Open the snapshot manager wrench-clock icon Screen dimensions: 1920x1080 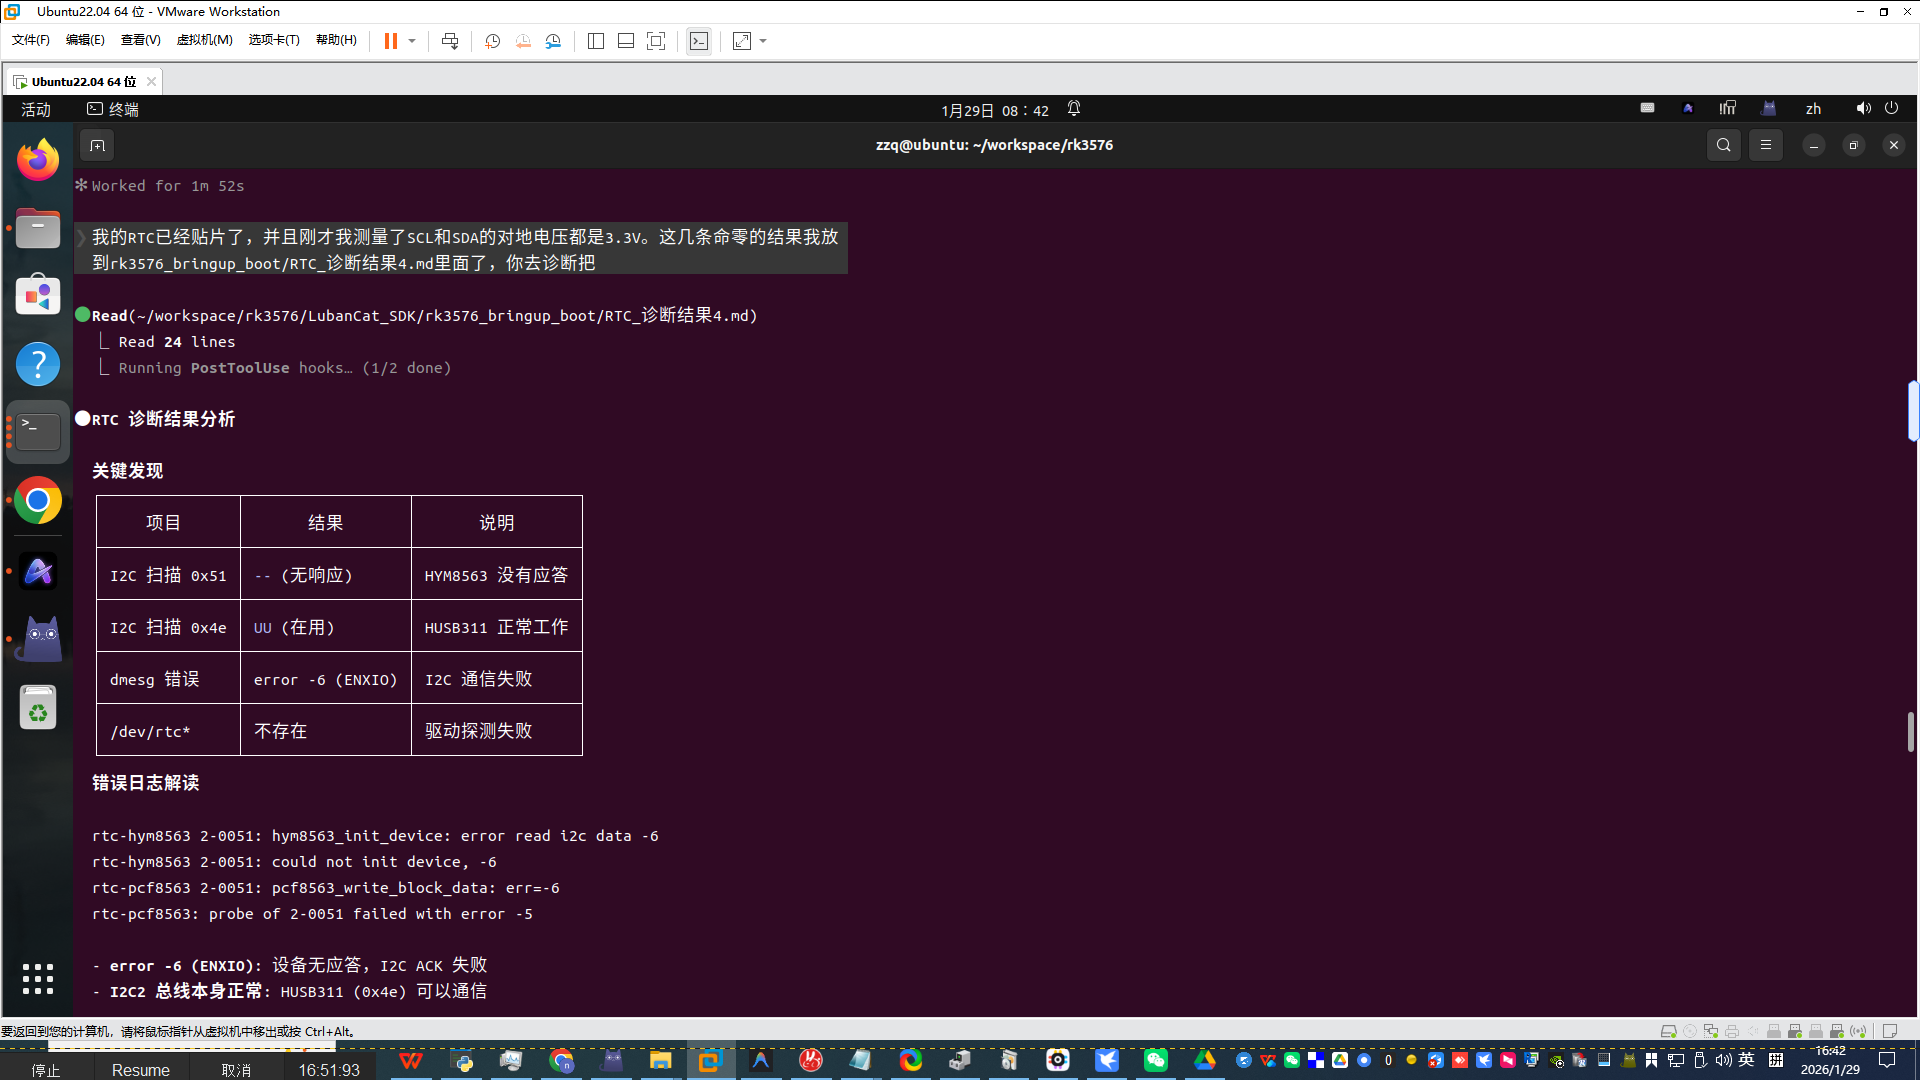(x=553, y=41)
